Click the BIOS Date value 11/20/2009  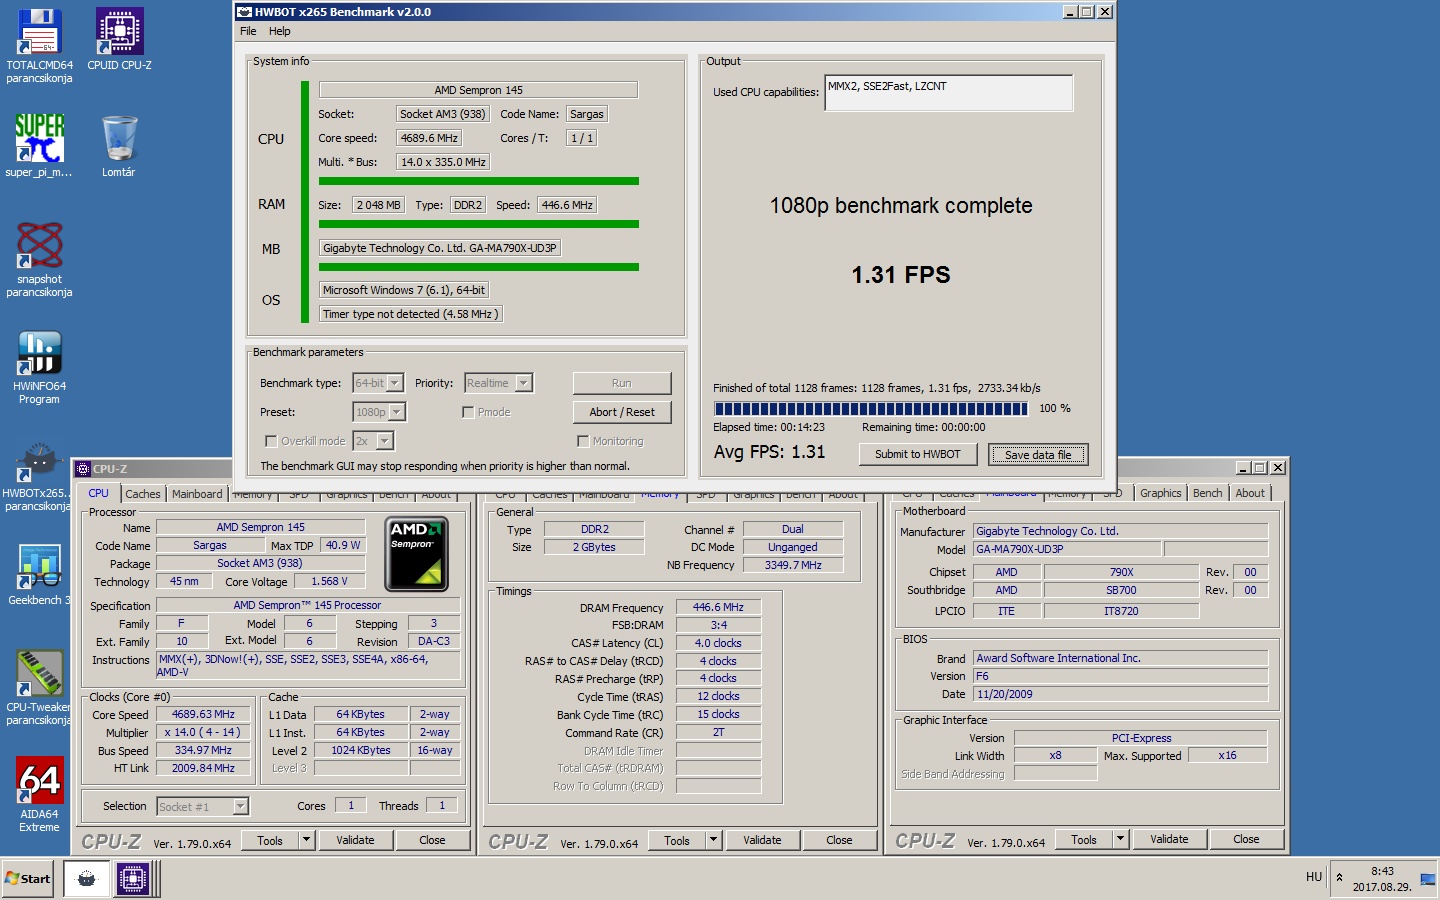(1120, 694)
